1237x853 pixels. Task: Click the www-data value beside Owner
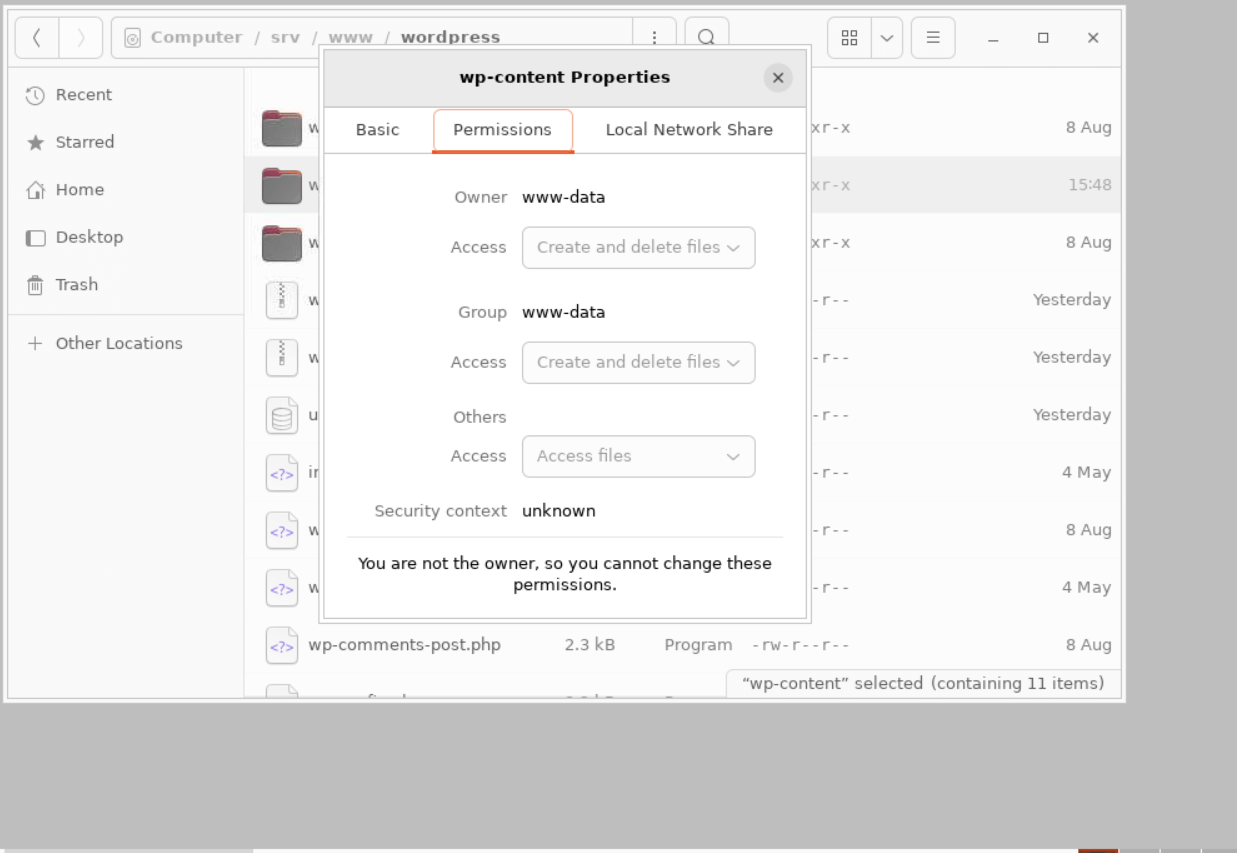point(564,197)
